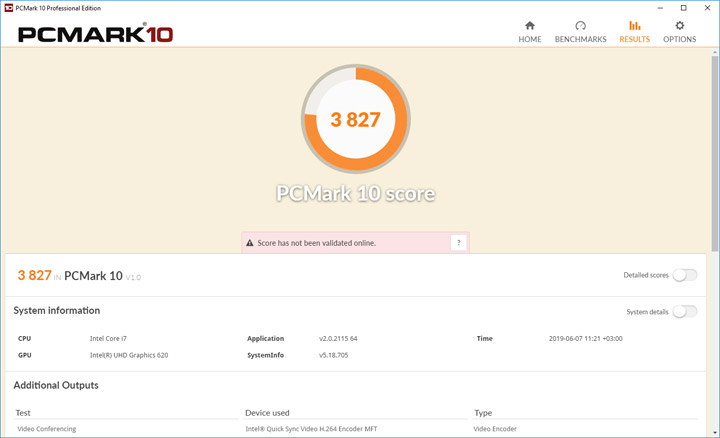Select the Results bar chart icon

635,25
